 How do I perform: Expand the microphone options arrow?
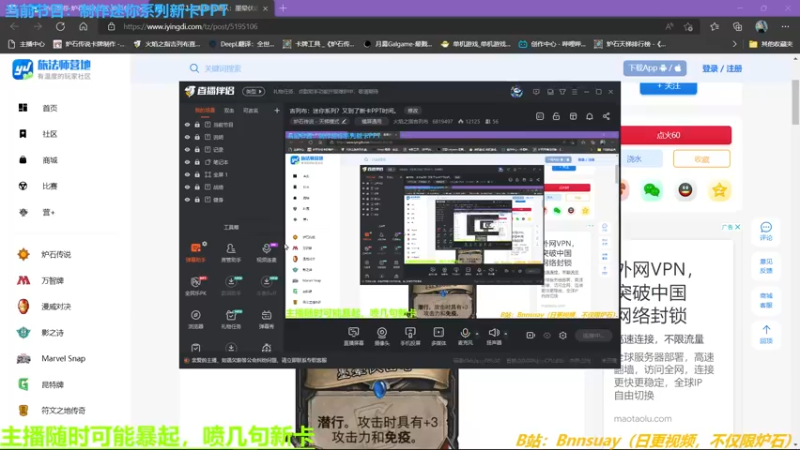point(477,334)
